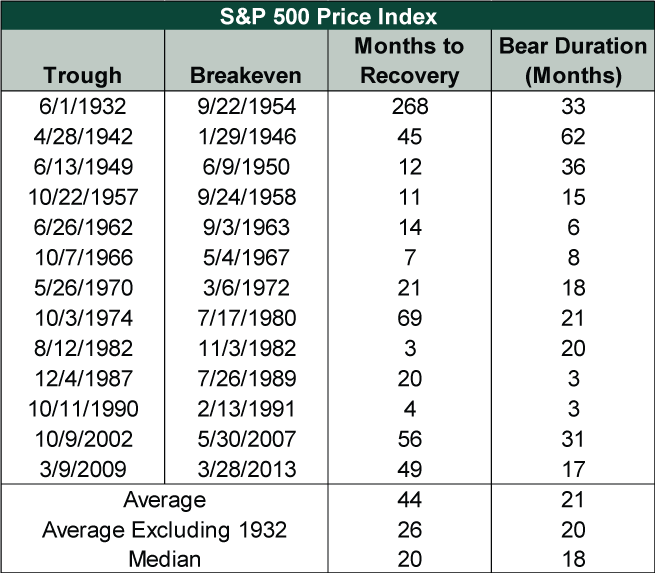This screenshot has height=573, width=655.
Task: Select the Trough column header
Action: pos(83,74)
